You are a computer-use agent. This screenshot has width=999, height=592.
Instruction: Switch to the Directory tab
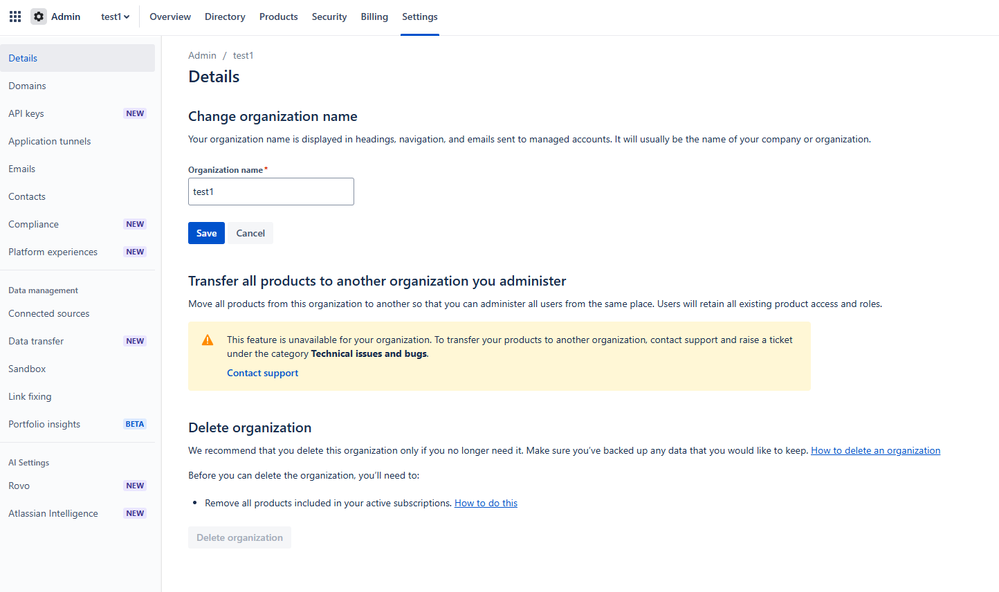[225, 17]
